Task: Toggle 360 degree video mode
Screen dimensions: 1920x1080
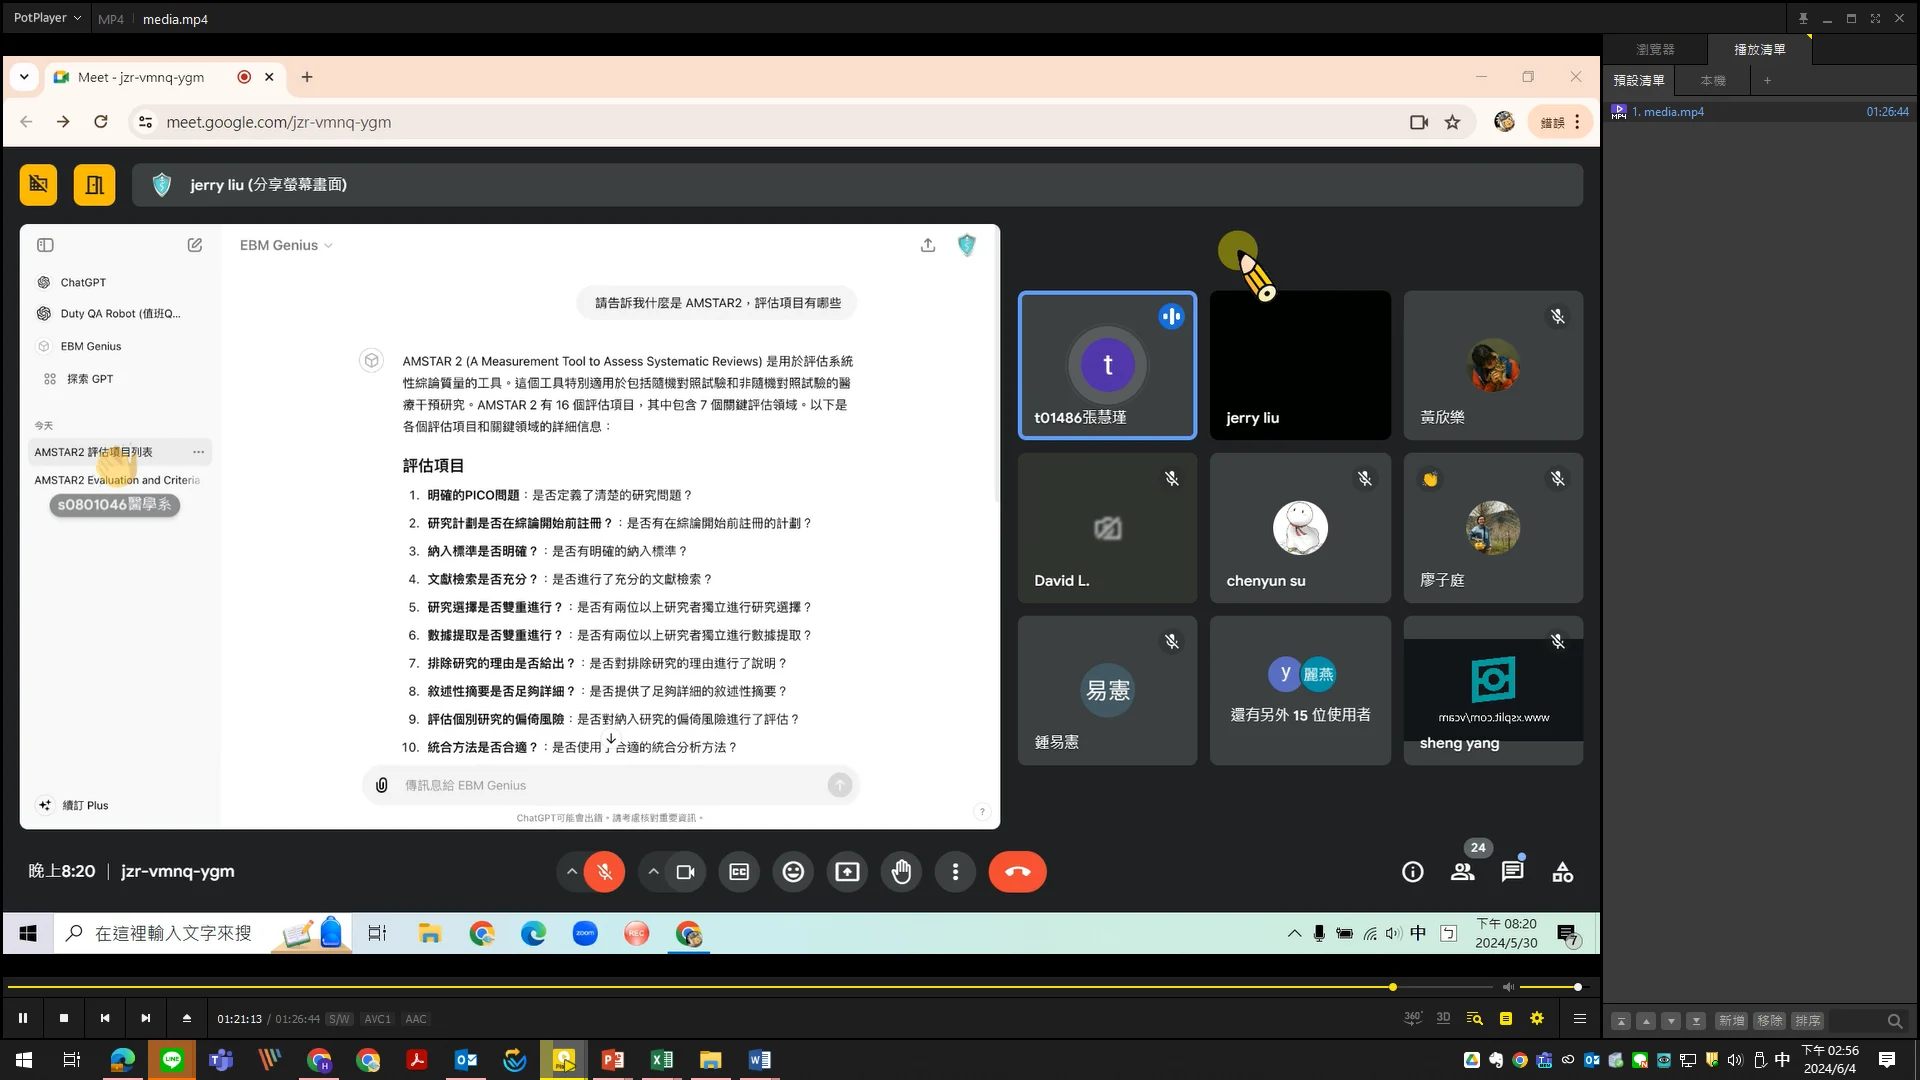Action: click(x=1413, y=1018)
